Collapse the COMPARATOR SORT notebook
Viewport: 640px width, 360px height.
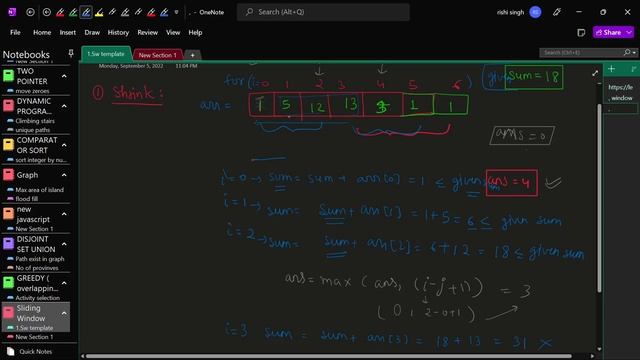click(64, 145)
